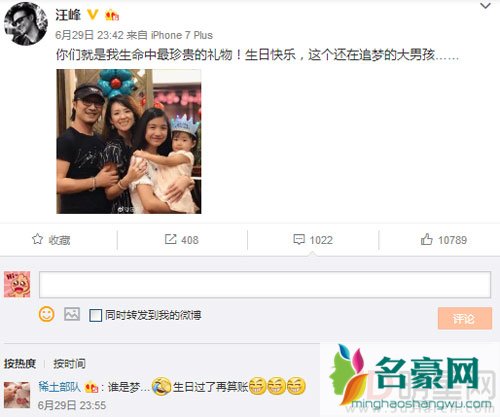The width and height of the screenshot is (500, 417).
Task: Click the insert image icon
Action: 72,314
